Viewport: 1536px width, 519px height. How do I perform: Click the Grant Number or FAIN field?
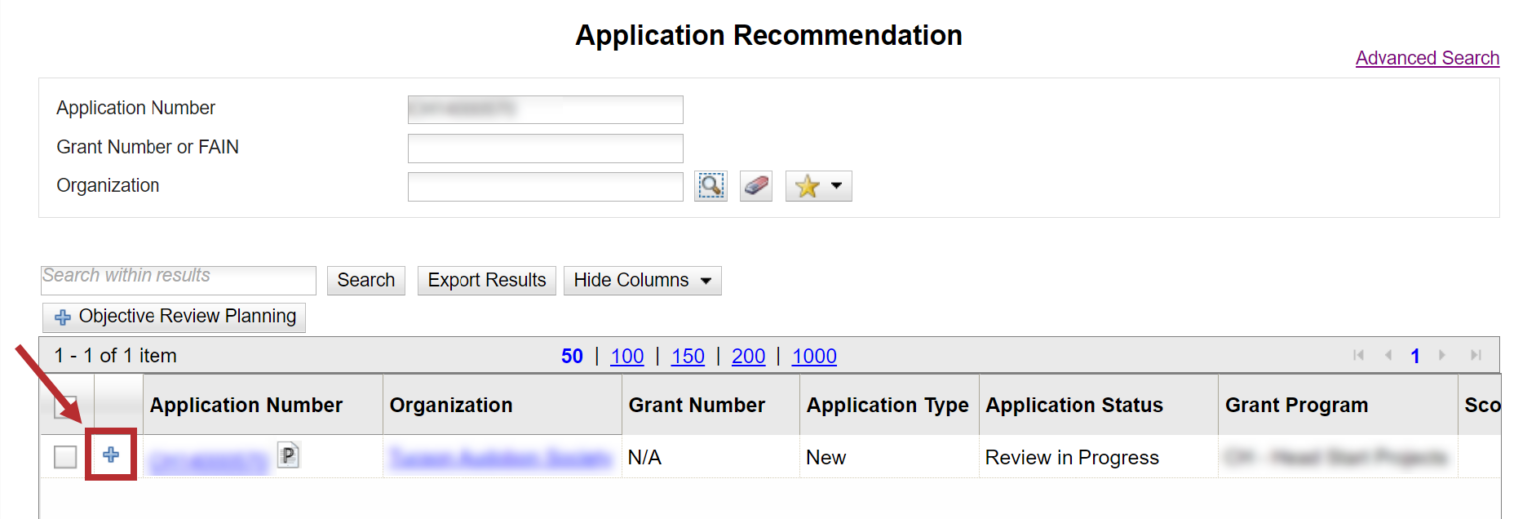click(545, 148)
